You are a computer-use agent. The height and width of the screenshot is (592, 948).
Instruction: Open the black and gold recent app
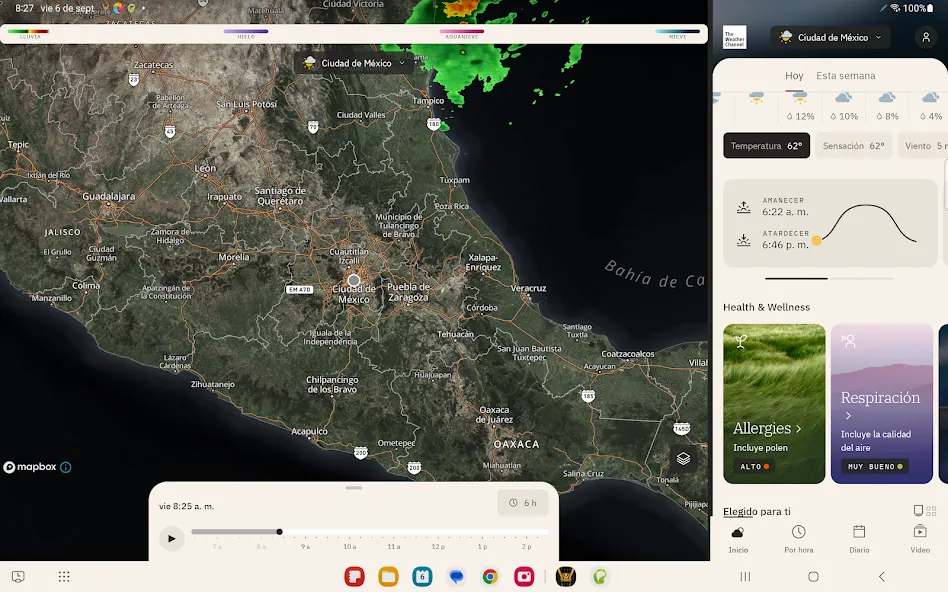pyautogui.click(x=566, y=576)
